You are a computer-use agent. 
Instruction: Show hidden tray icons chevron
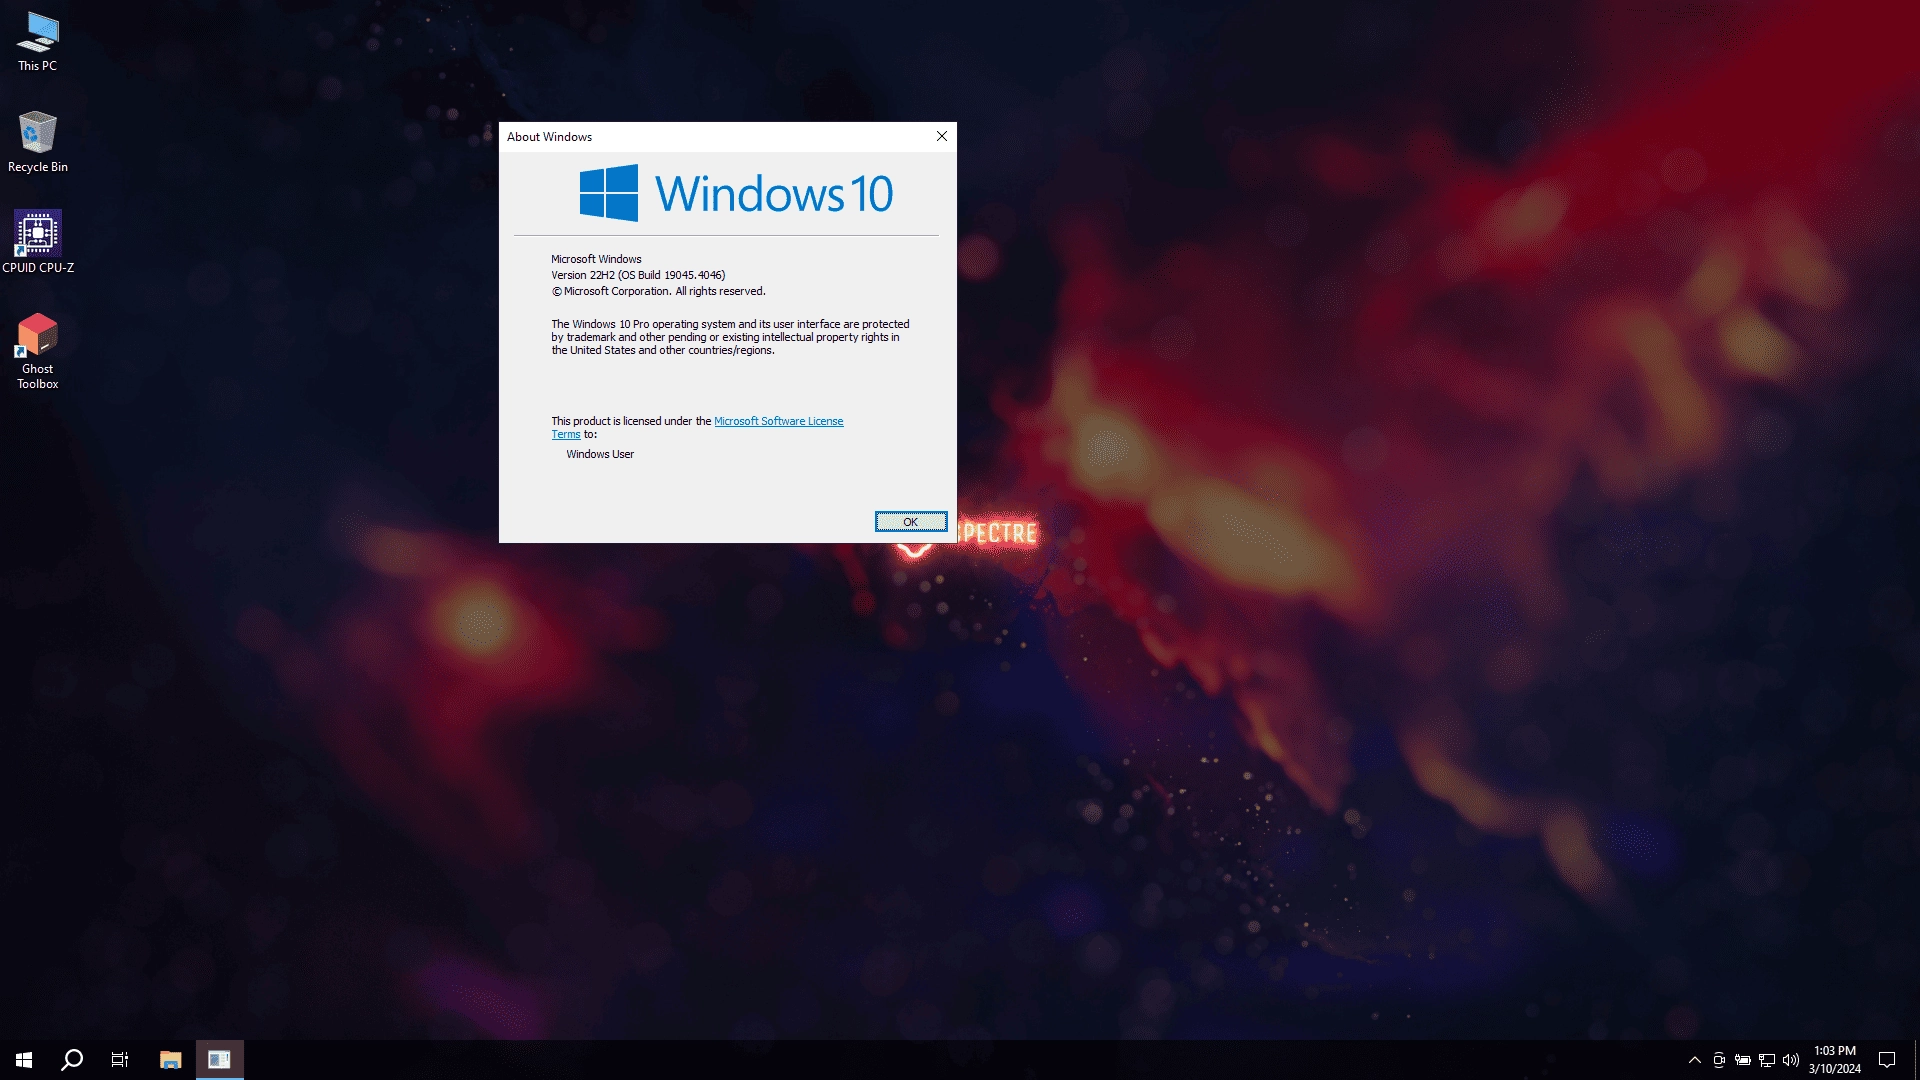[1694, 1060]
